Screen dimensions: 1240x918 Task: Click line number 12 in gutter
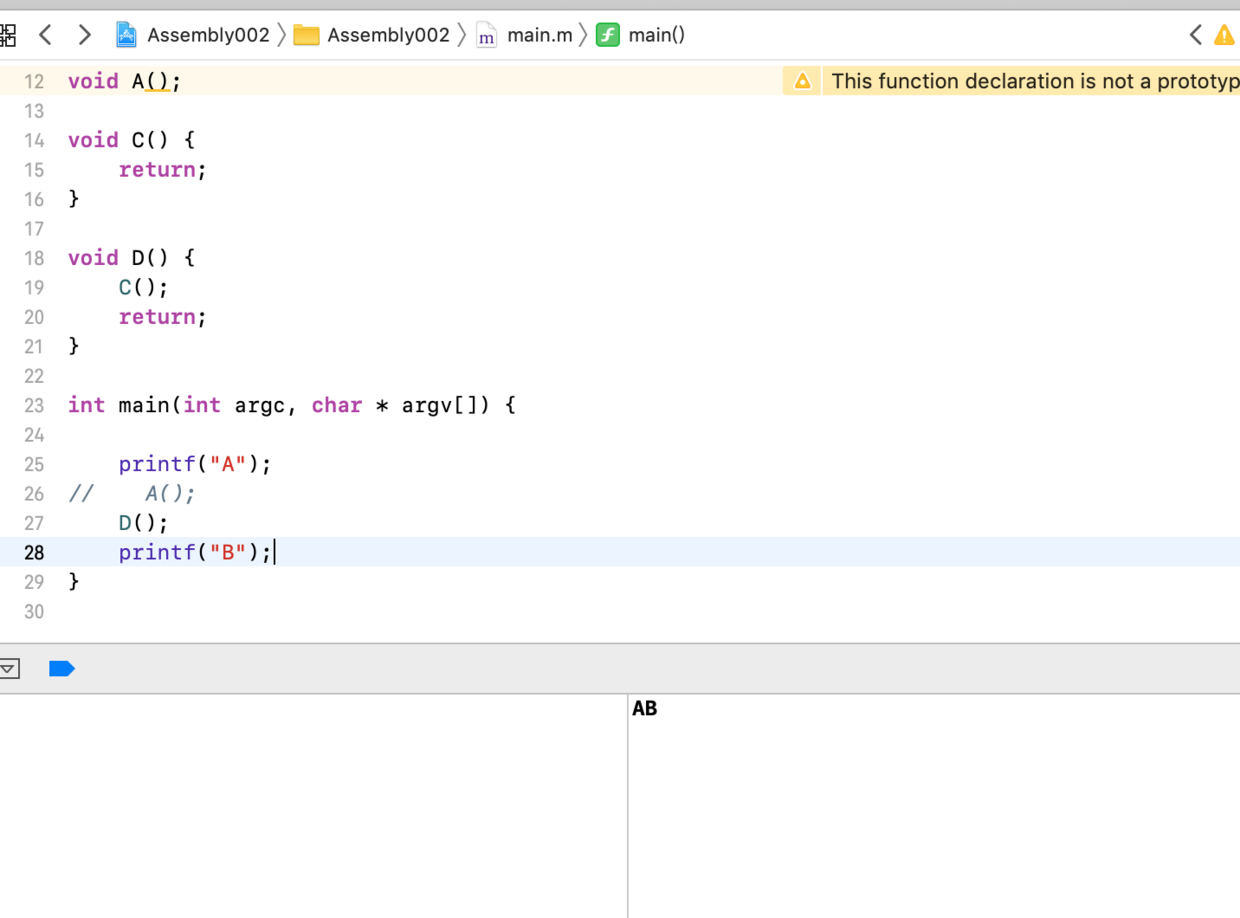coord(34,82)
